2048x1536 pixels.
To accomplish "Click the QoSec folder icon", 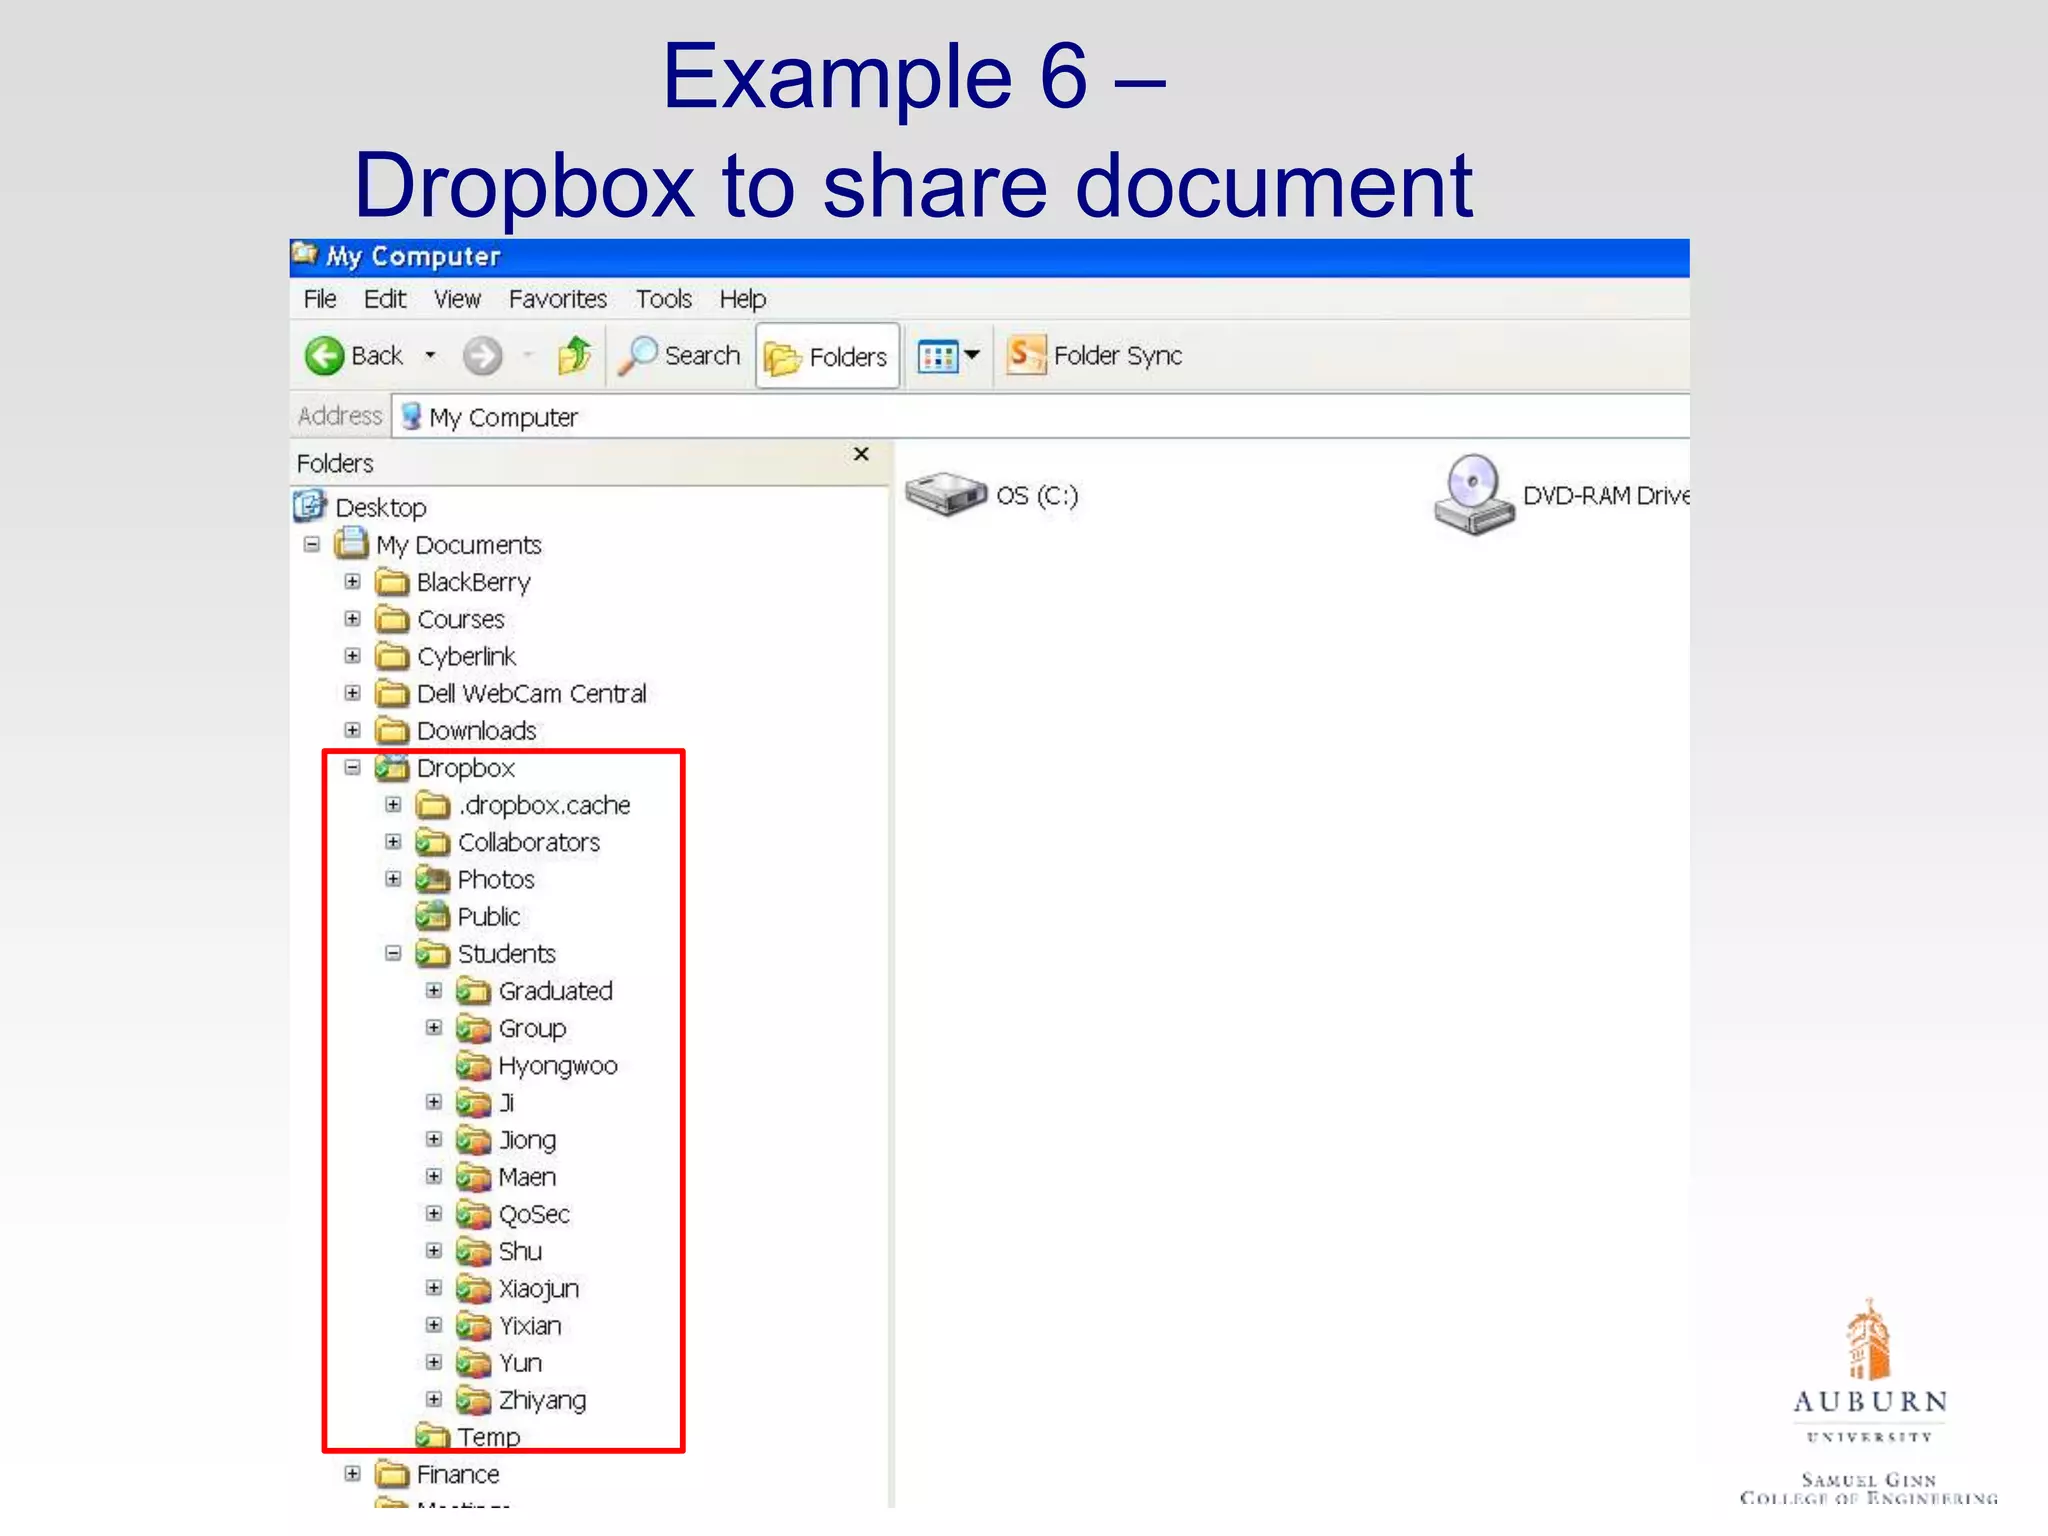I will [474, 1214].
